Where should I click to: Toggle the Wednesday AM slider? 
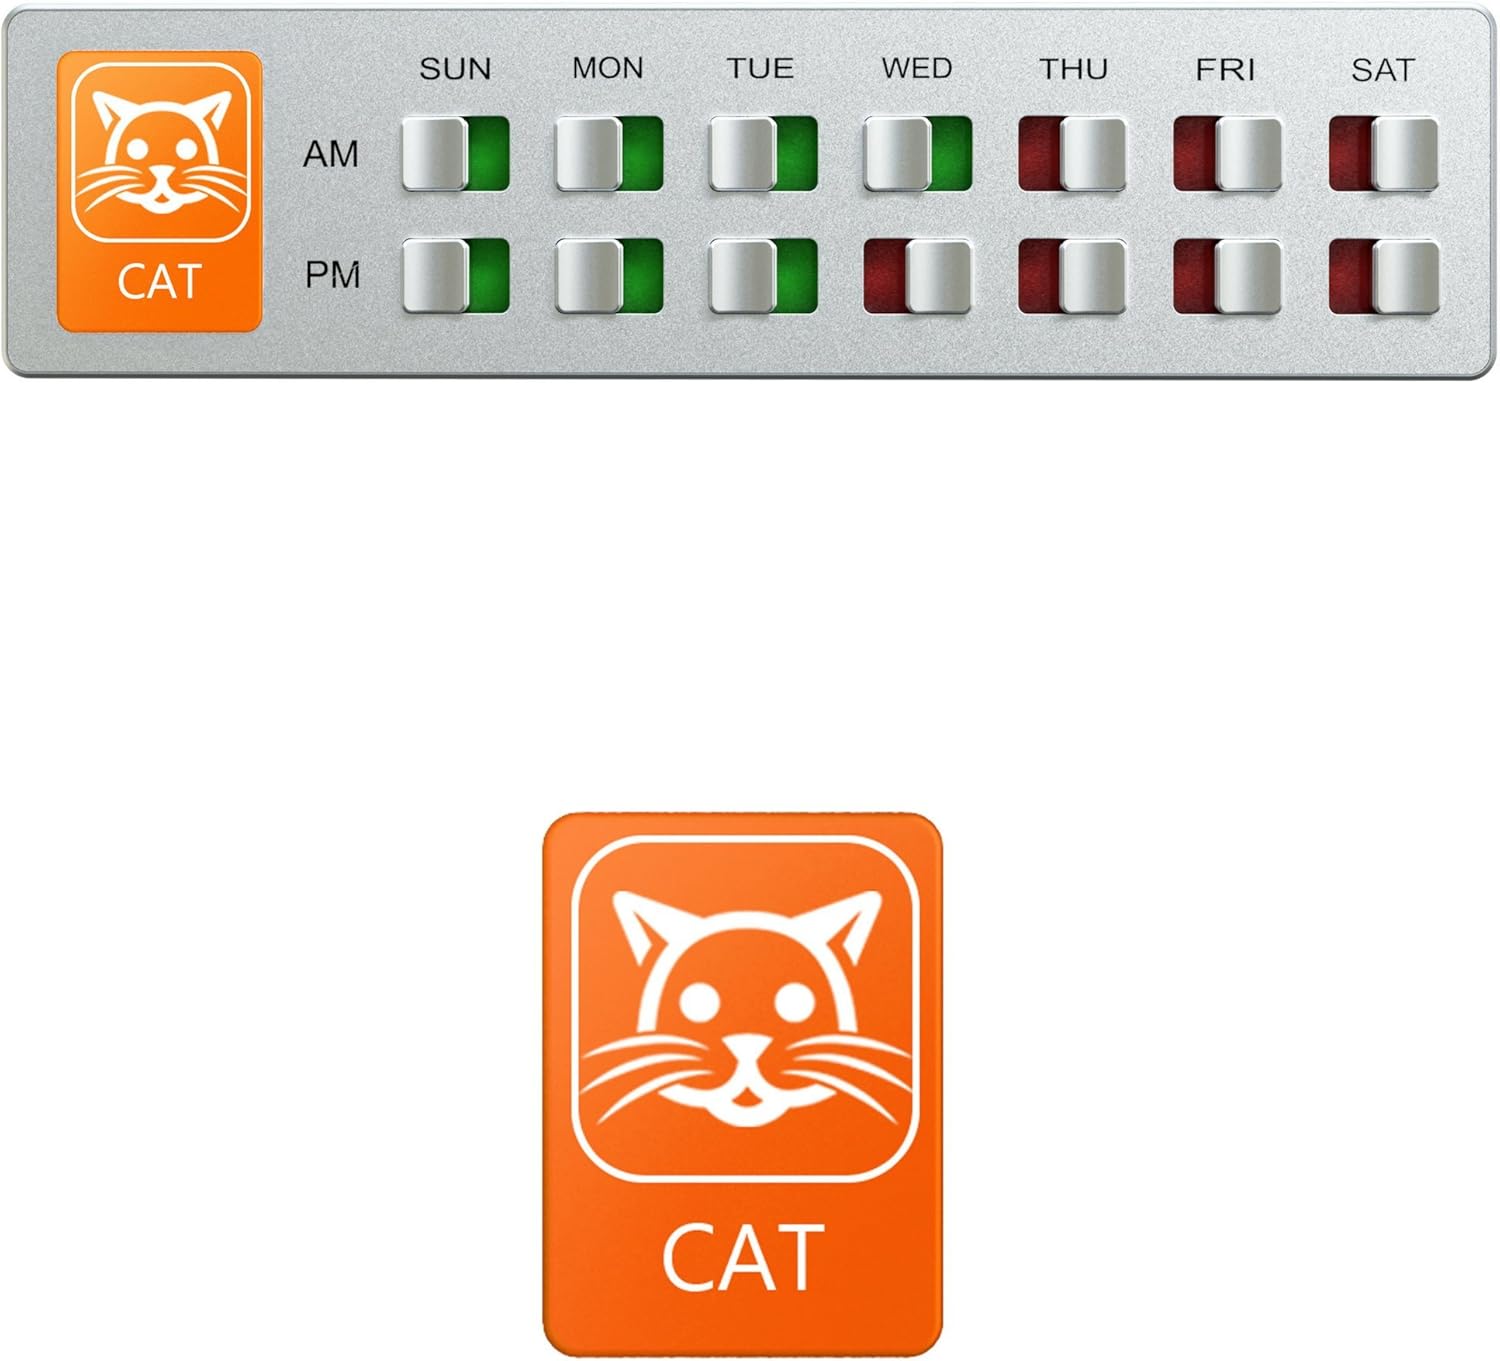click(918, 154)
